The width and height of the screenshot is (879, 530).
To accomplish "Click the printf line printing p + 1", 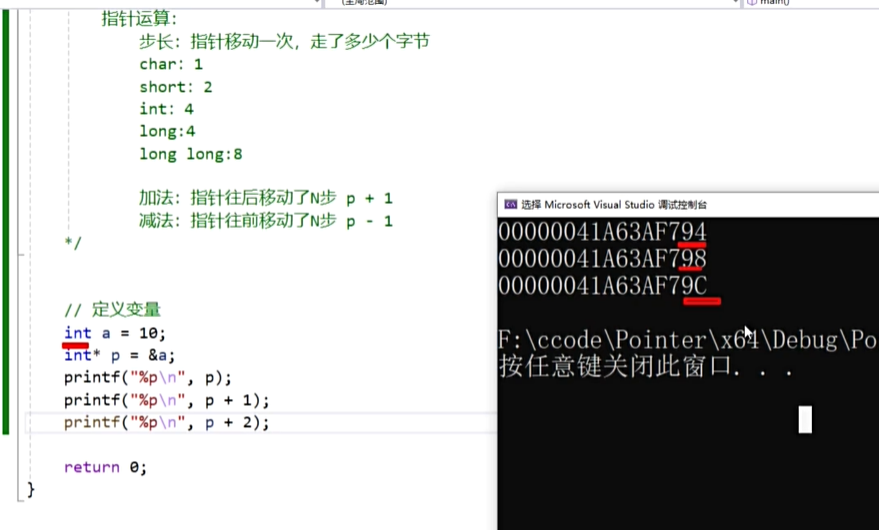I will coord(166,400).
